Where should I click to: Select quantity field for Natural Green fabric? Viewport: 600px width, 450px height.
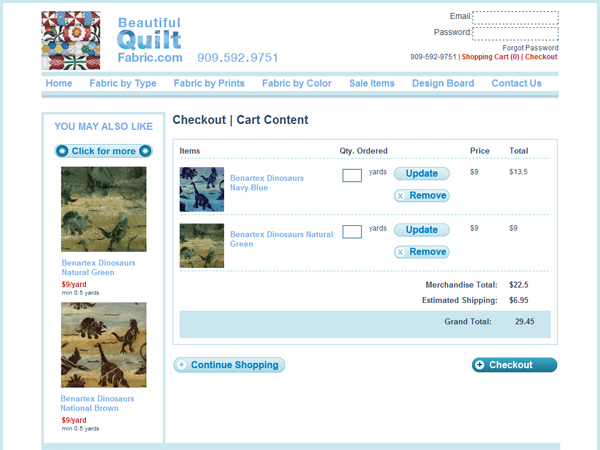(x=352, y=232)
